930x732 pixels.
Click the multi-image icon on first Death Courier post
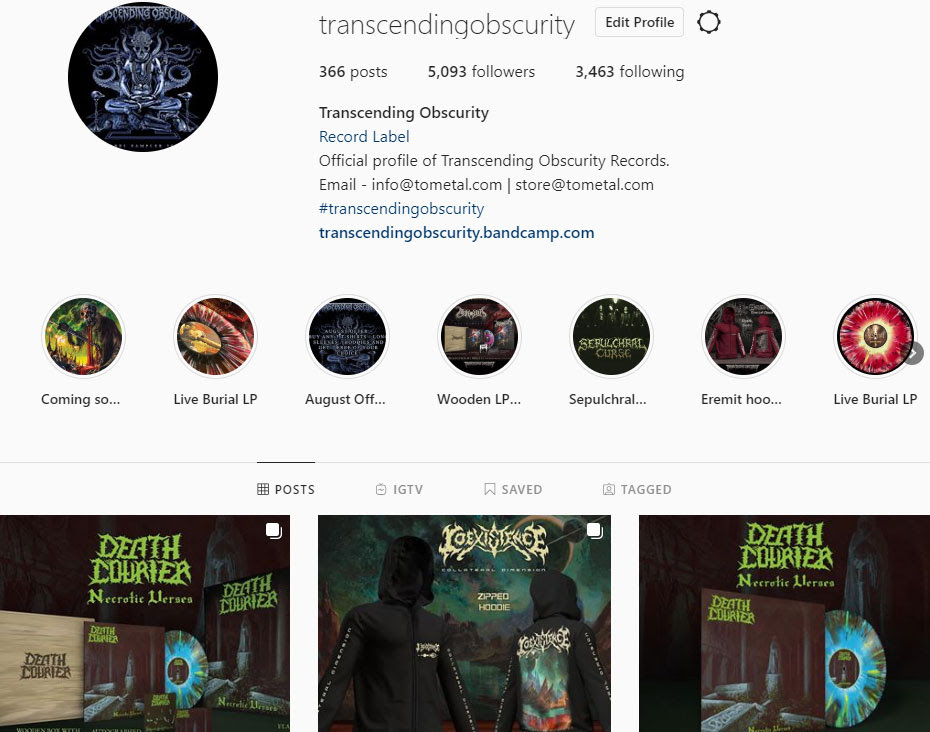click(273, 530)
